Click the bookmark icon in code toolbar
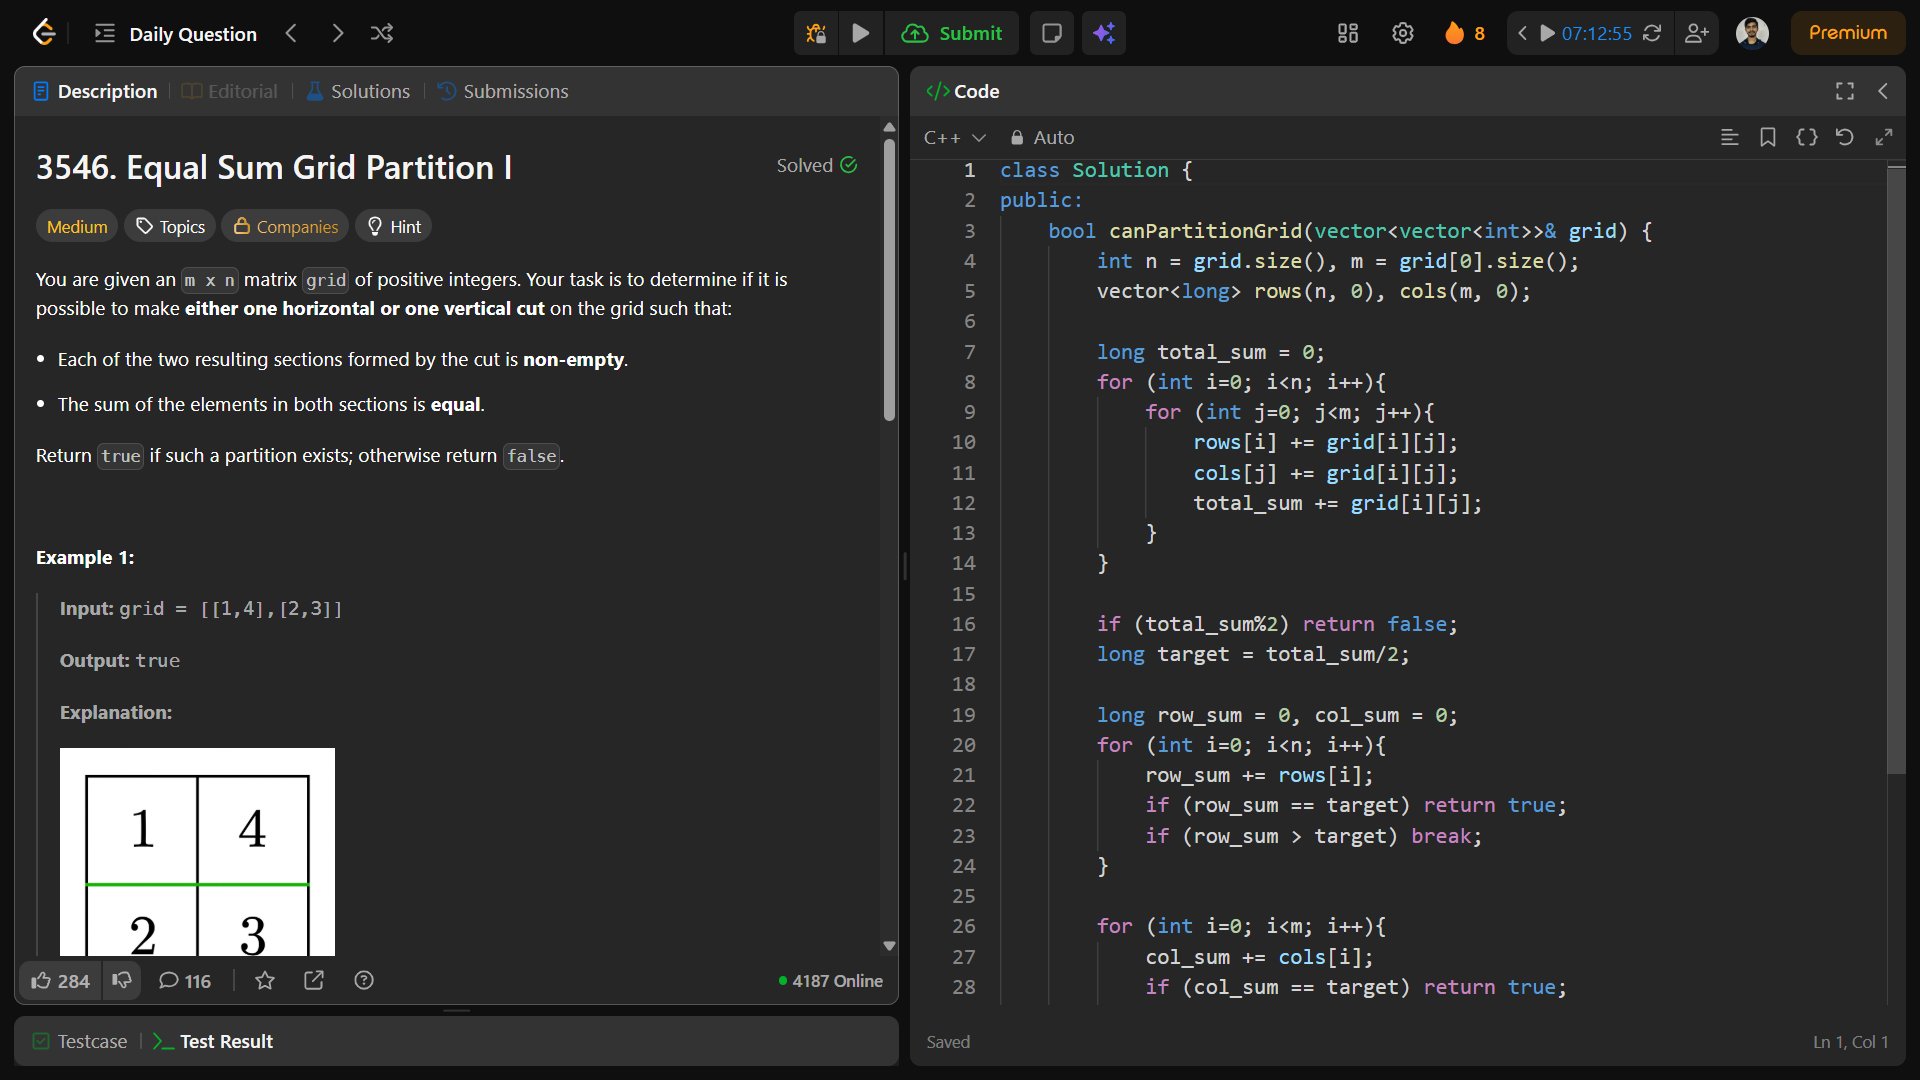1920x1080 pixels. [1767, 137]
